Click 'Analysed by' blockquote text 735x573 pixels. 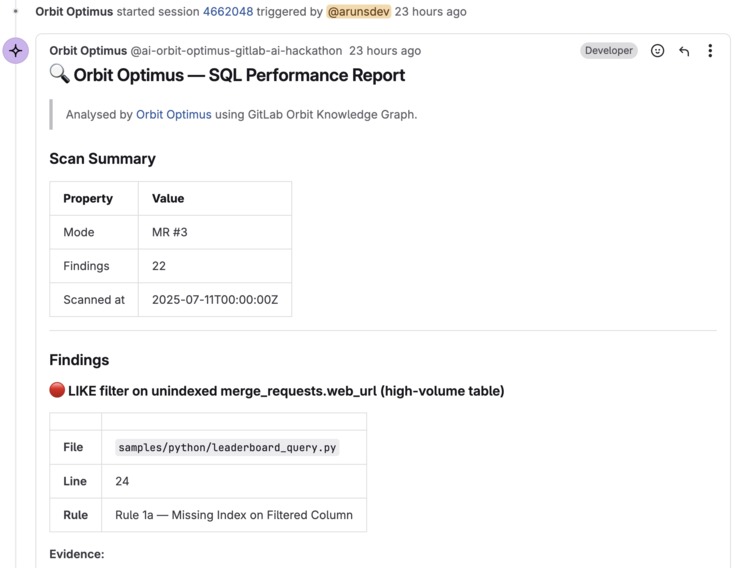(99, 114)
